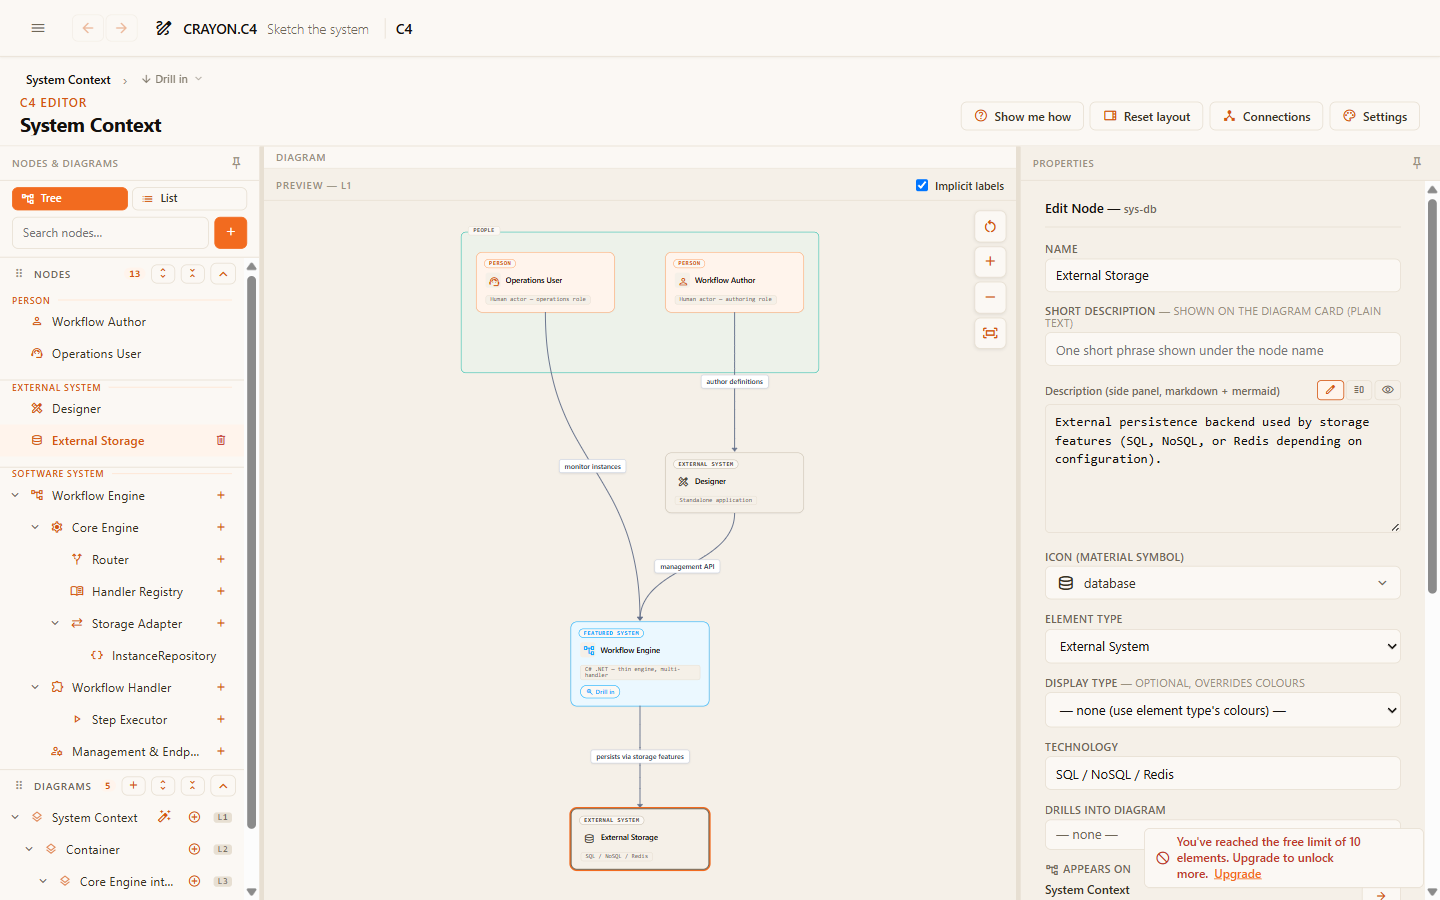Pin the Properties panel
Screen dimensions: 1440x900
[1417, 163]
